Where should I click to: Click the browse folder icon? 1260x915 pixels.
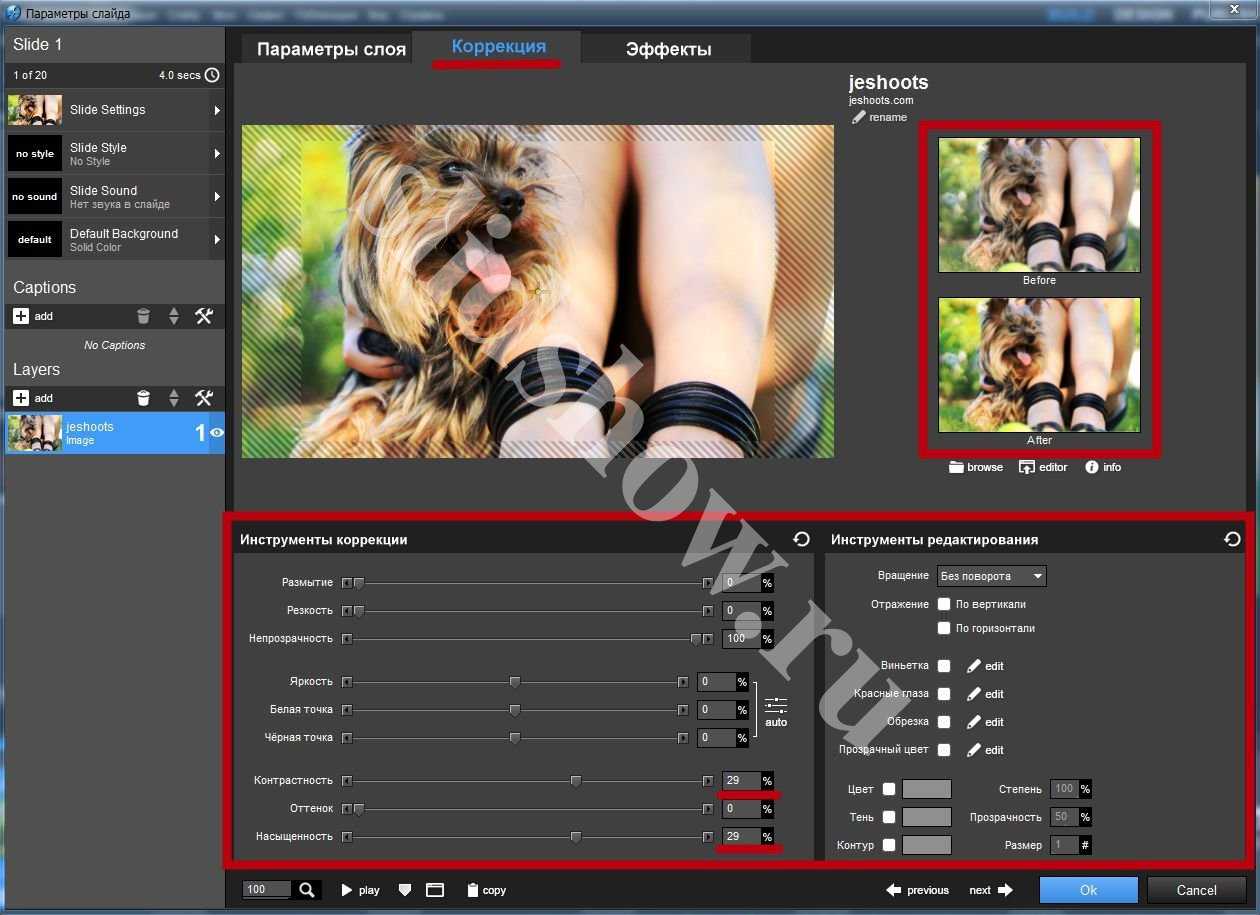[x=957, y=467]
